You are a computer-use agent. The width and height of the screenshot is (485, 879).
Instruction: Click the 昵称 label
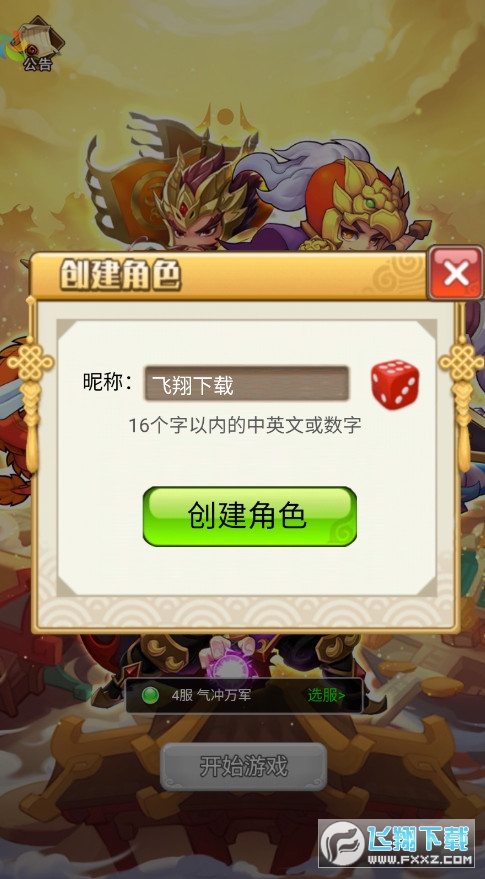[x=108, y=382]
